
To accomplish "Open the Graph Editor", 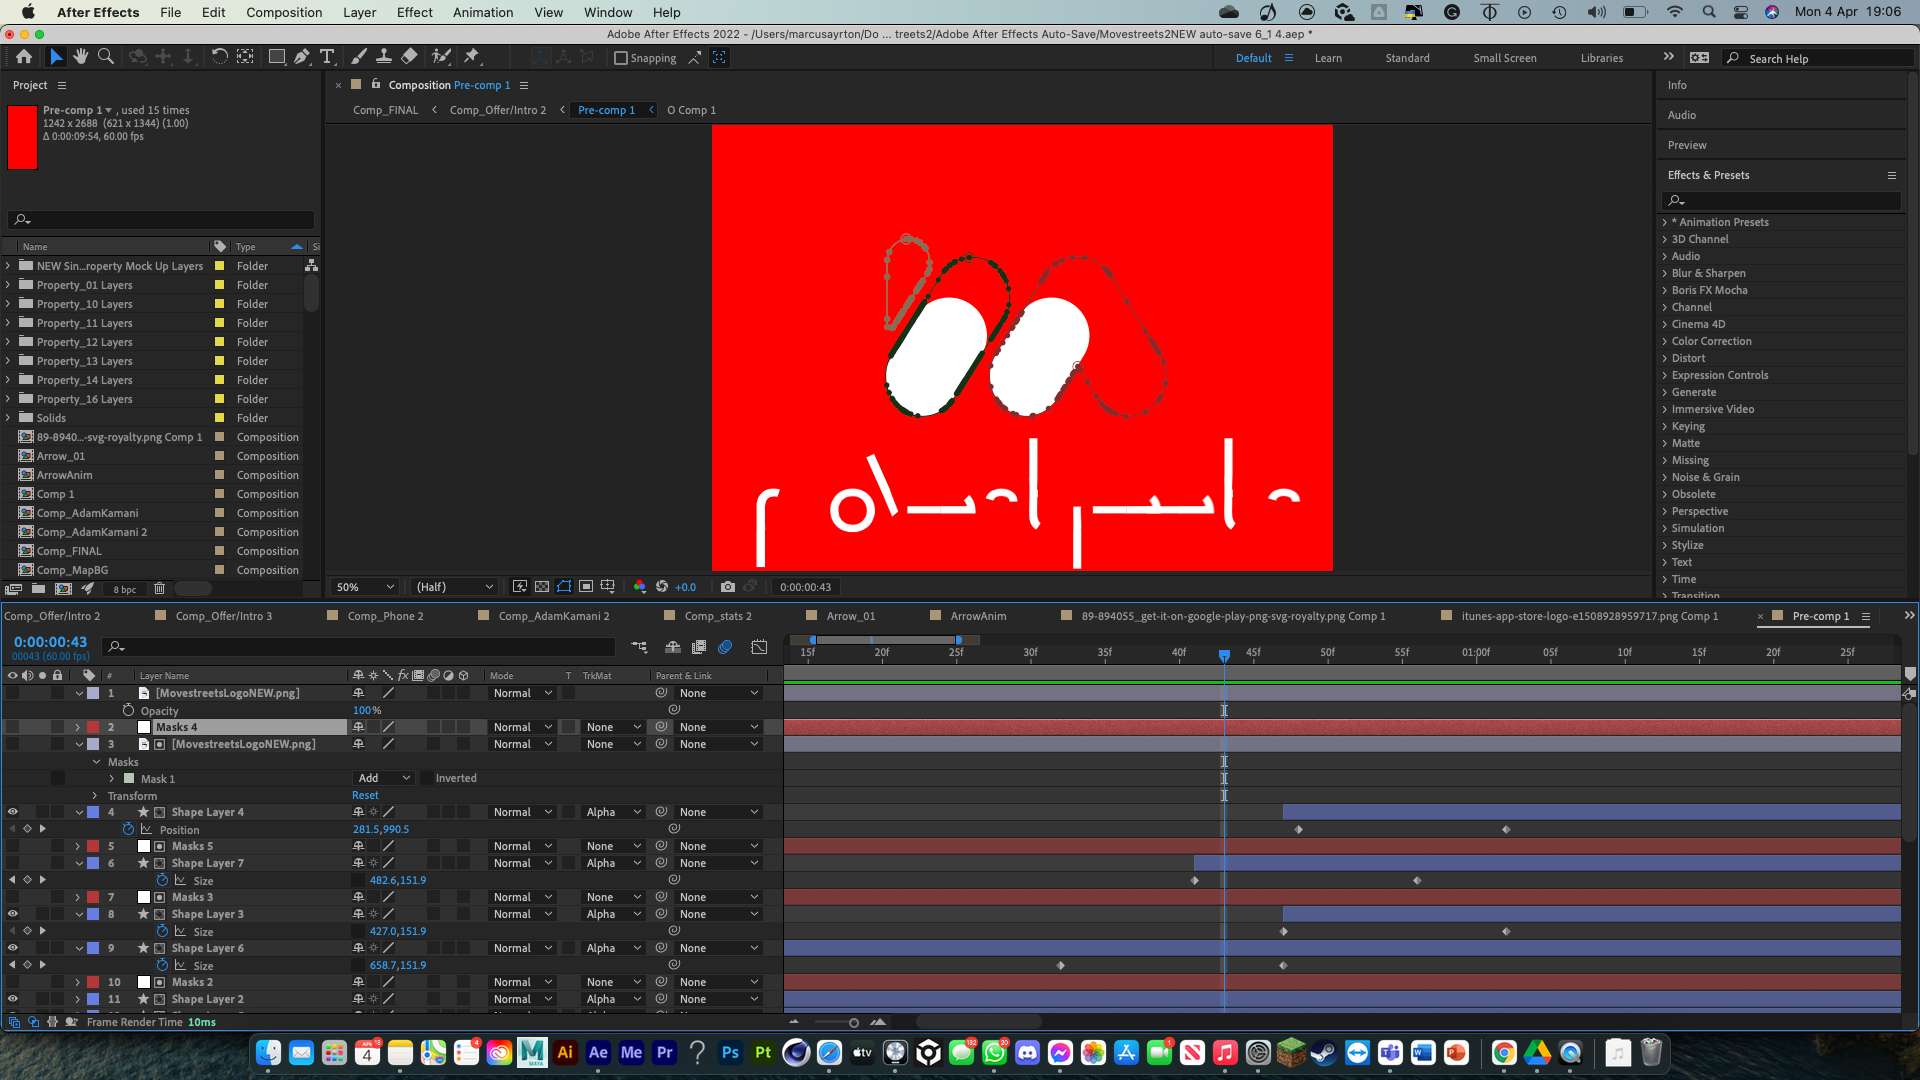I will tap(760, 647).
